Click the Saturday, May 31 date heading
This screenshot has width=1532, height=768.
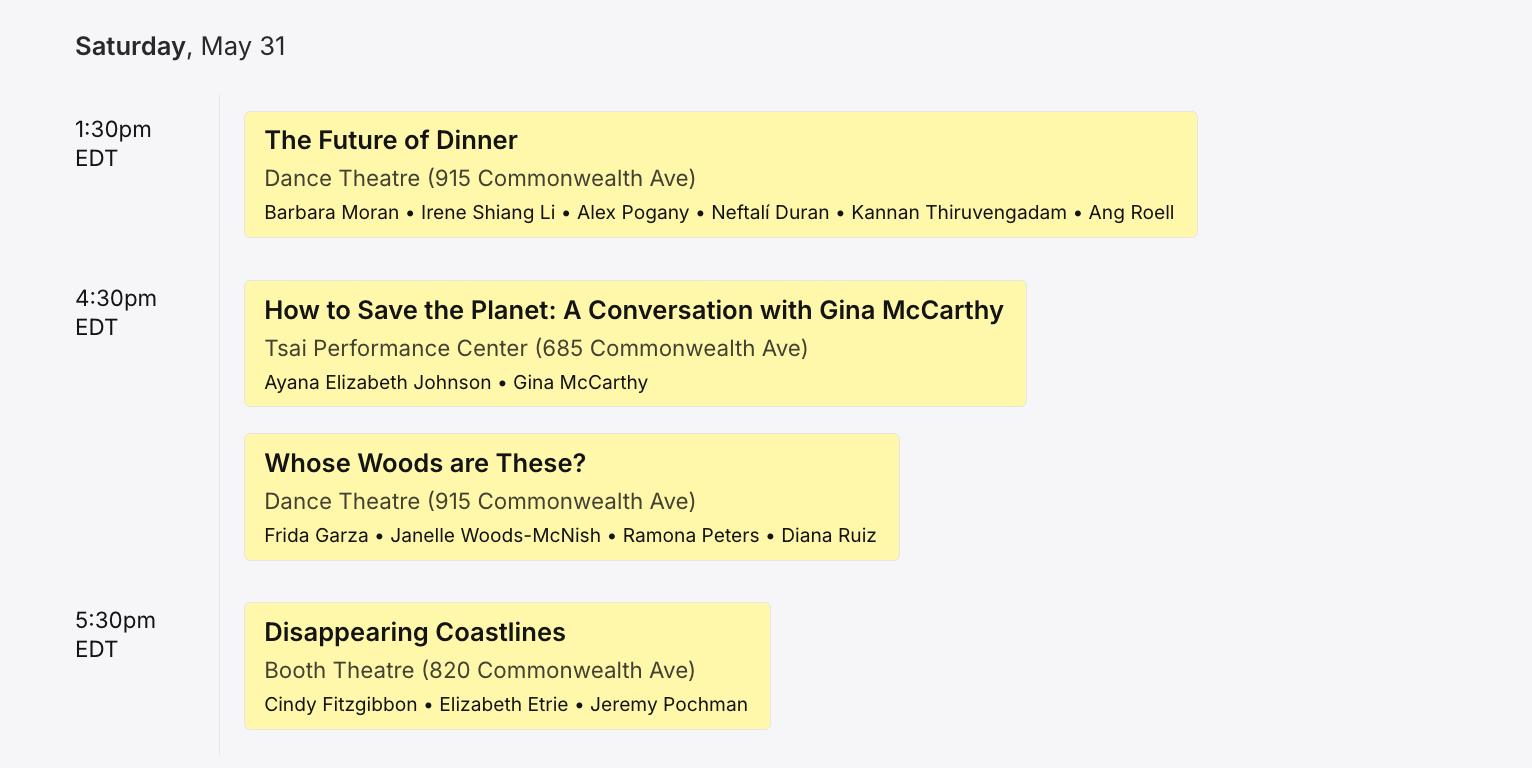tap(180, 46)
